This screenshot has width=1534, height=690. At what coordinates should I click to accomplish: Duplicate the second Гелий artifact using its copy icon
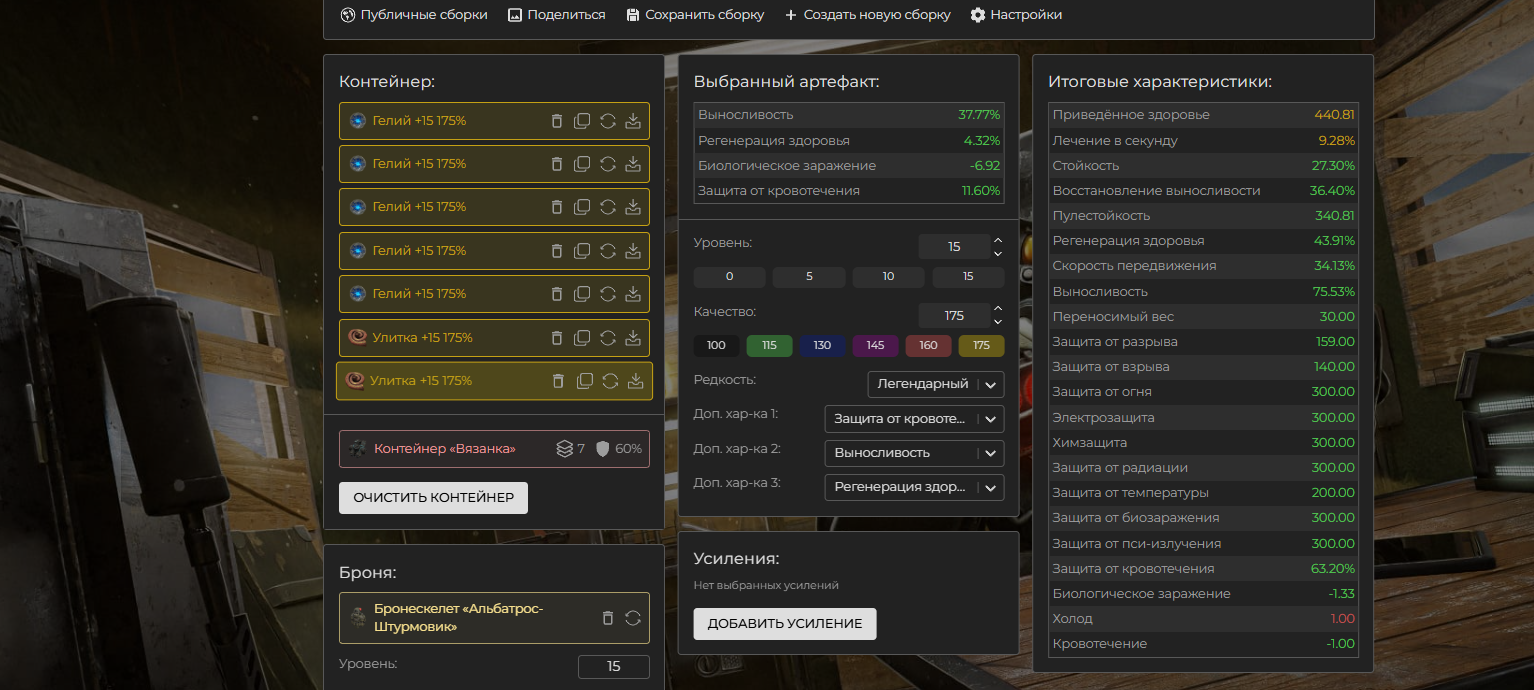coord(582,164)
